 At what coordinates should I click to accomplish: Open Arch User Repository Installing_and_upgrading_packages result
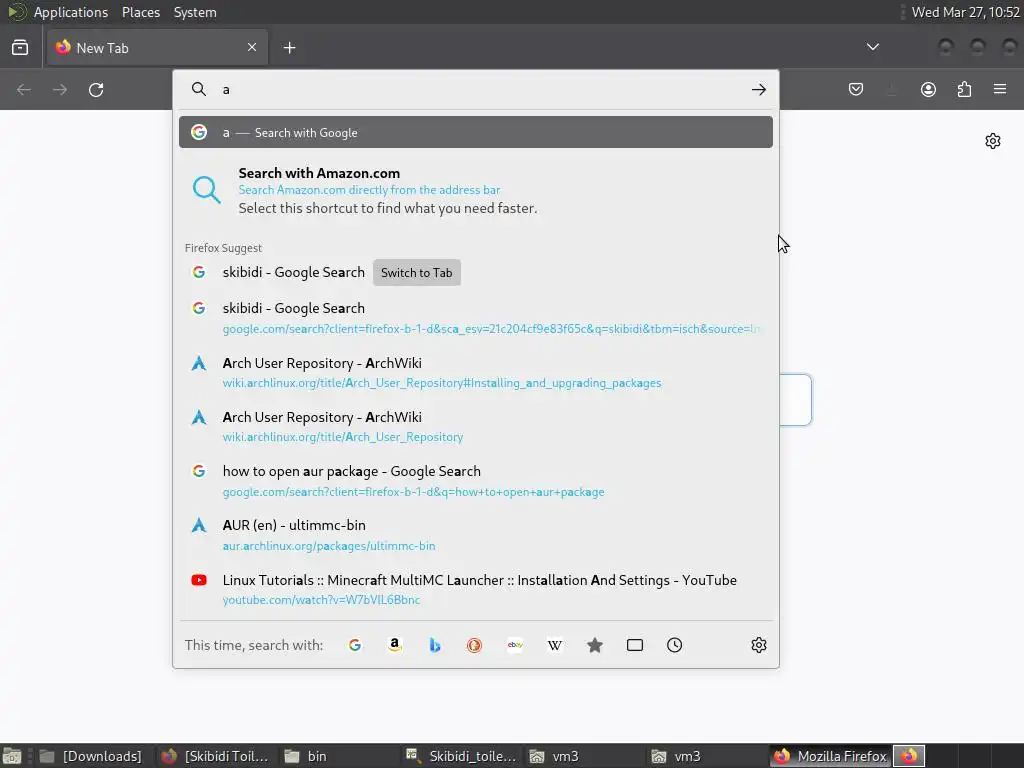coord(475,372)
